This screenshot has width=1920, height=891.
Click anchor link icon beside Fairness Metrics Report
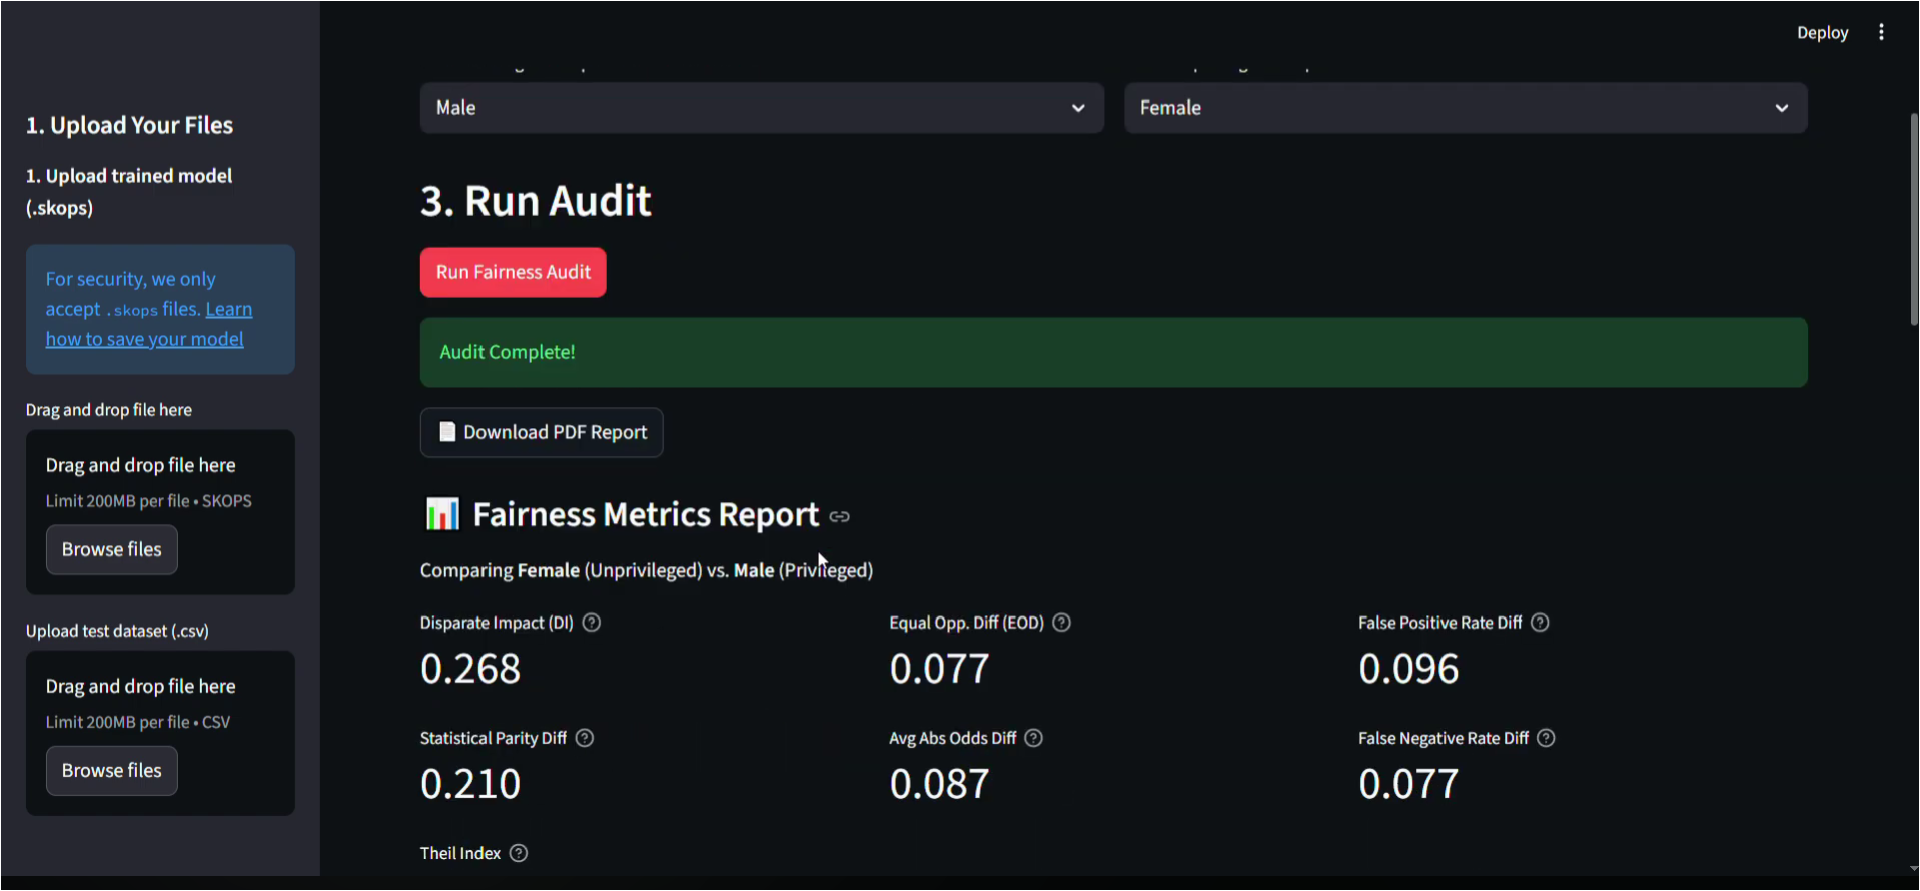point(840,517)
